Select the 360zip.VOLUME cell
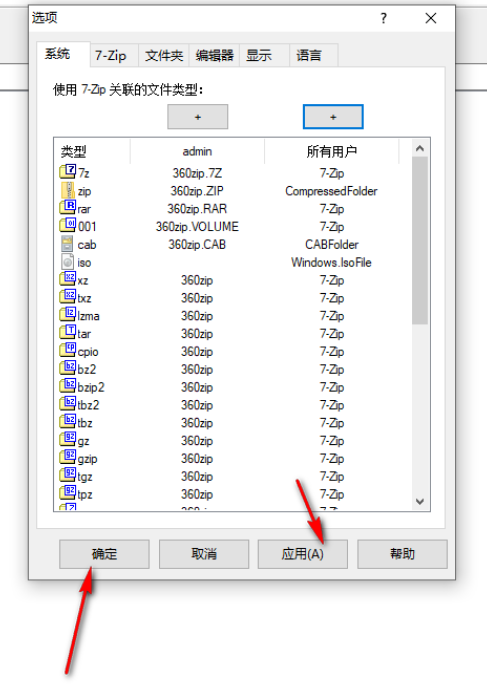The width and height of the screenshot is (487, 686). click(x=197, y=227)
